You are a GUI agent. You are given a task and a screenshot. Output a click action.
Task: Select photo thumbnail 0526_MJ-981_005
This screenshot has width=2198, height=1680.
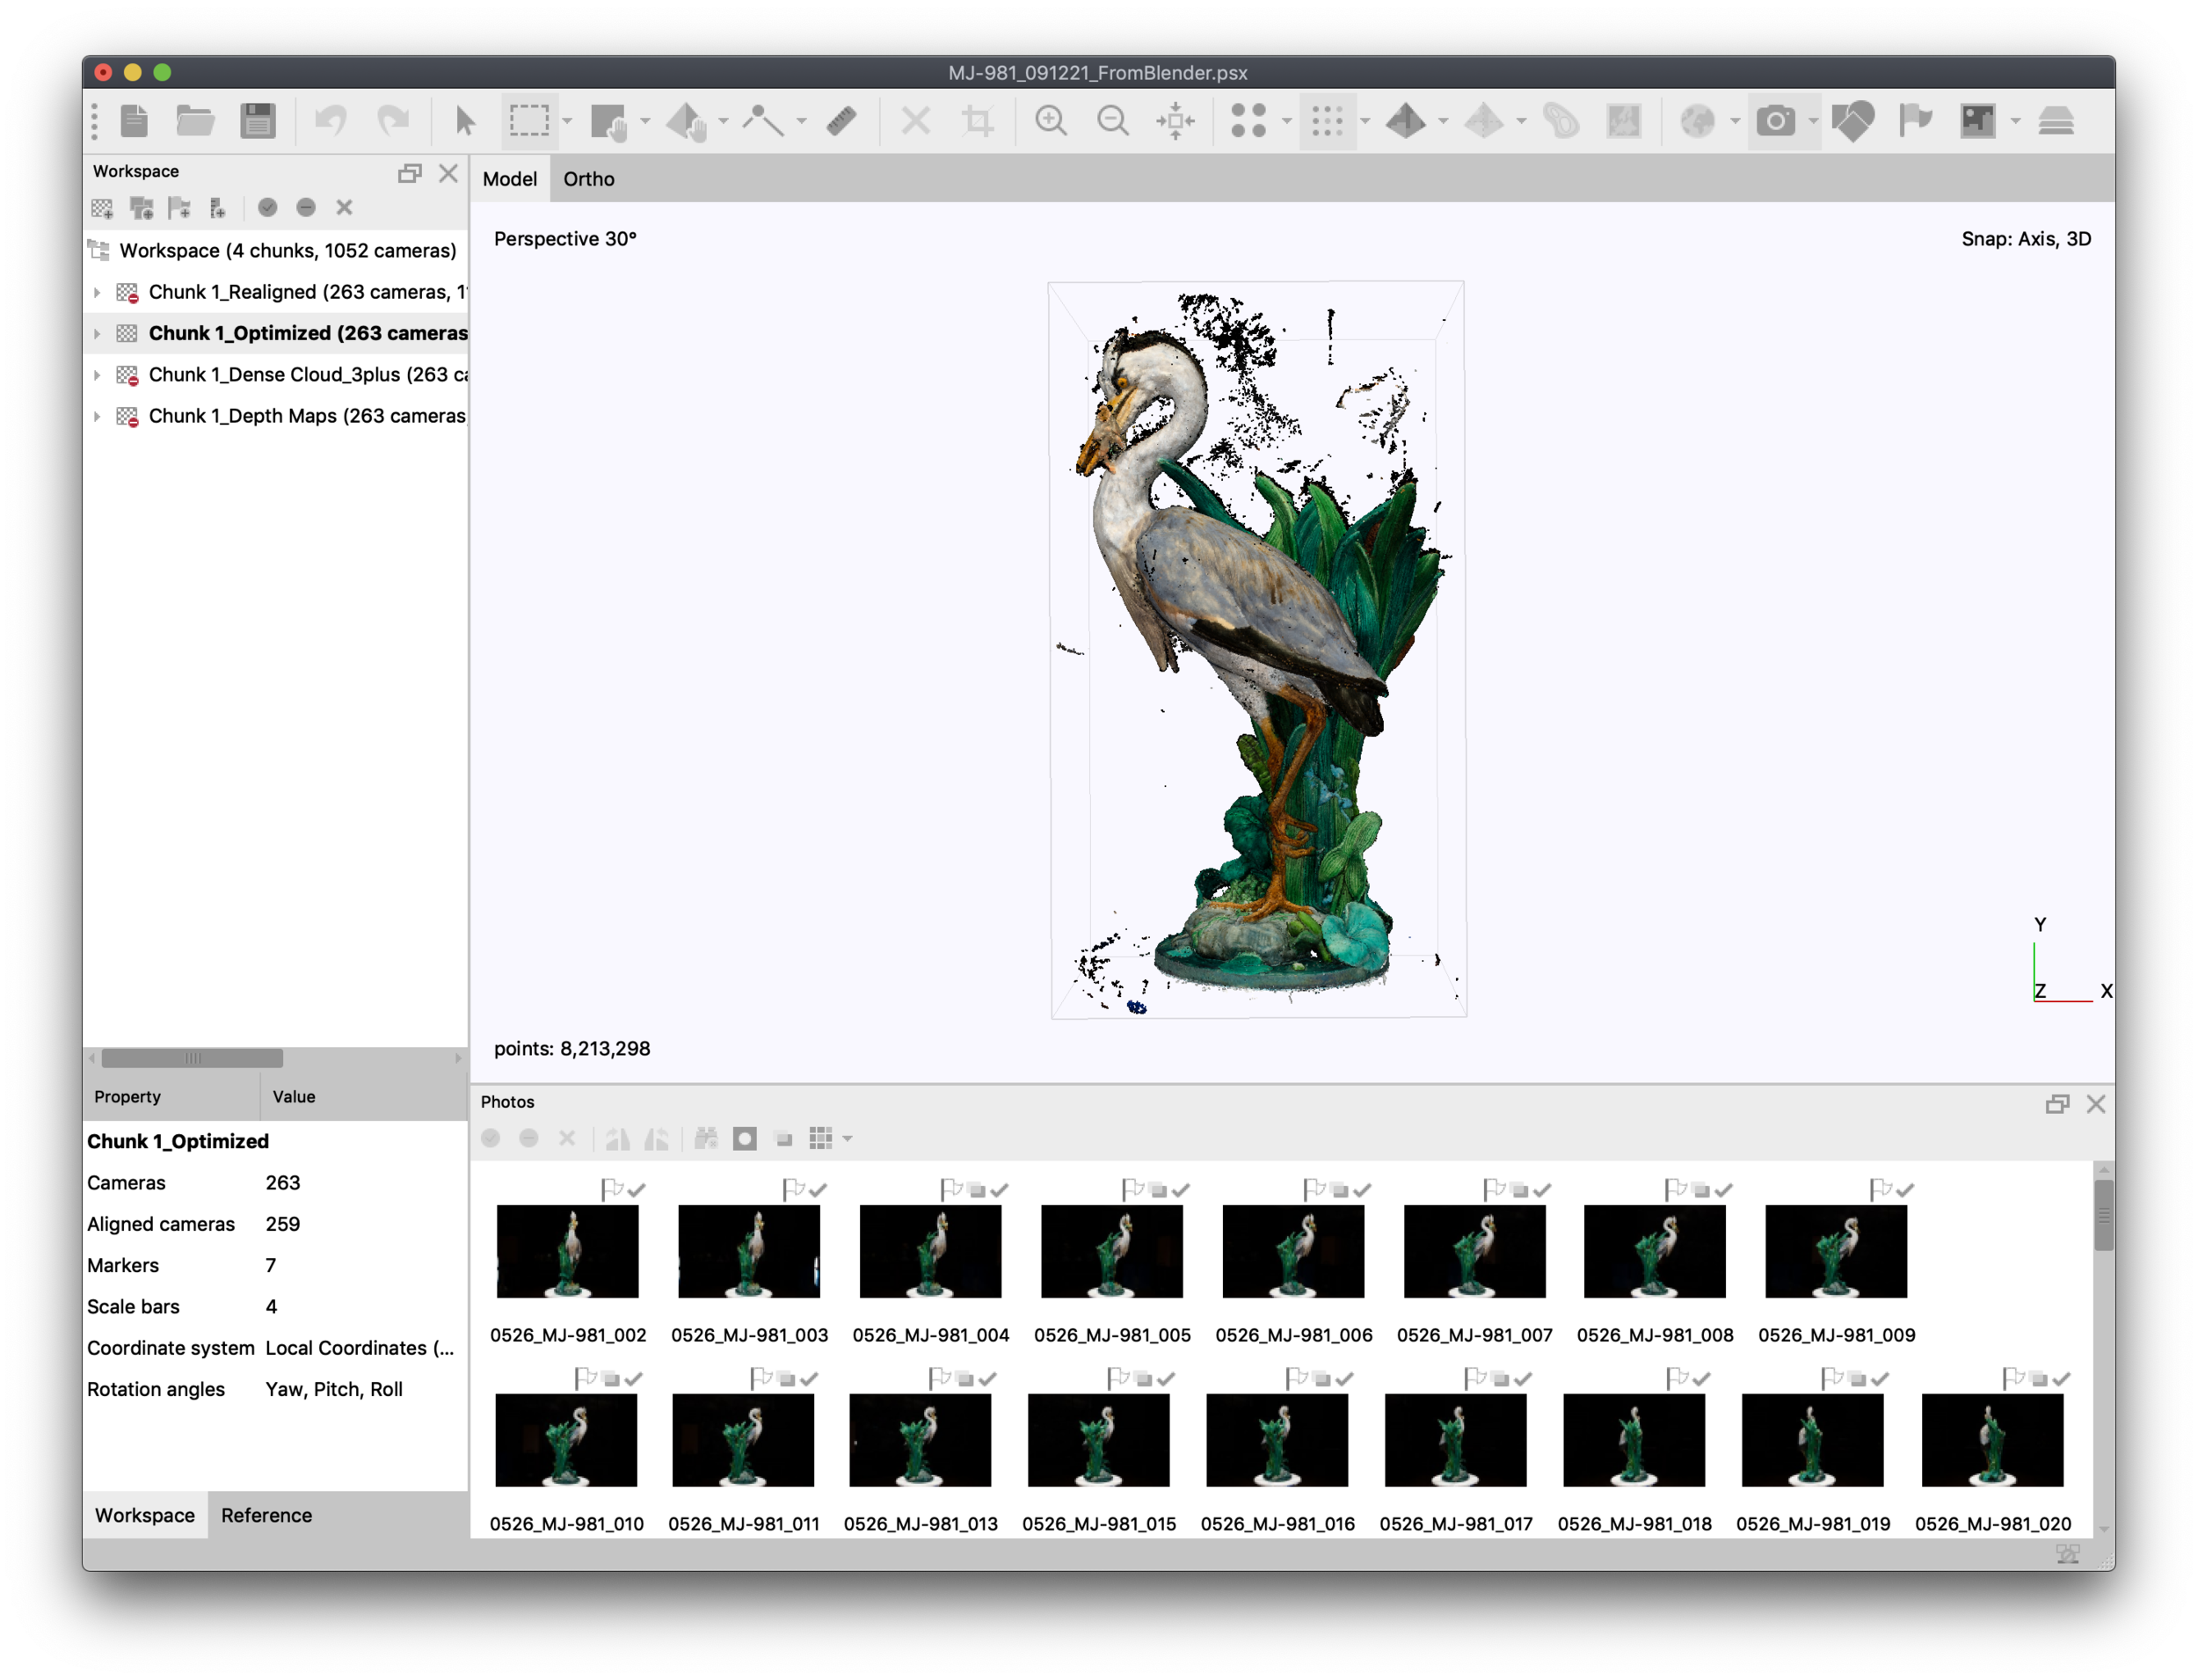pos(1111,1251)
